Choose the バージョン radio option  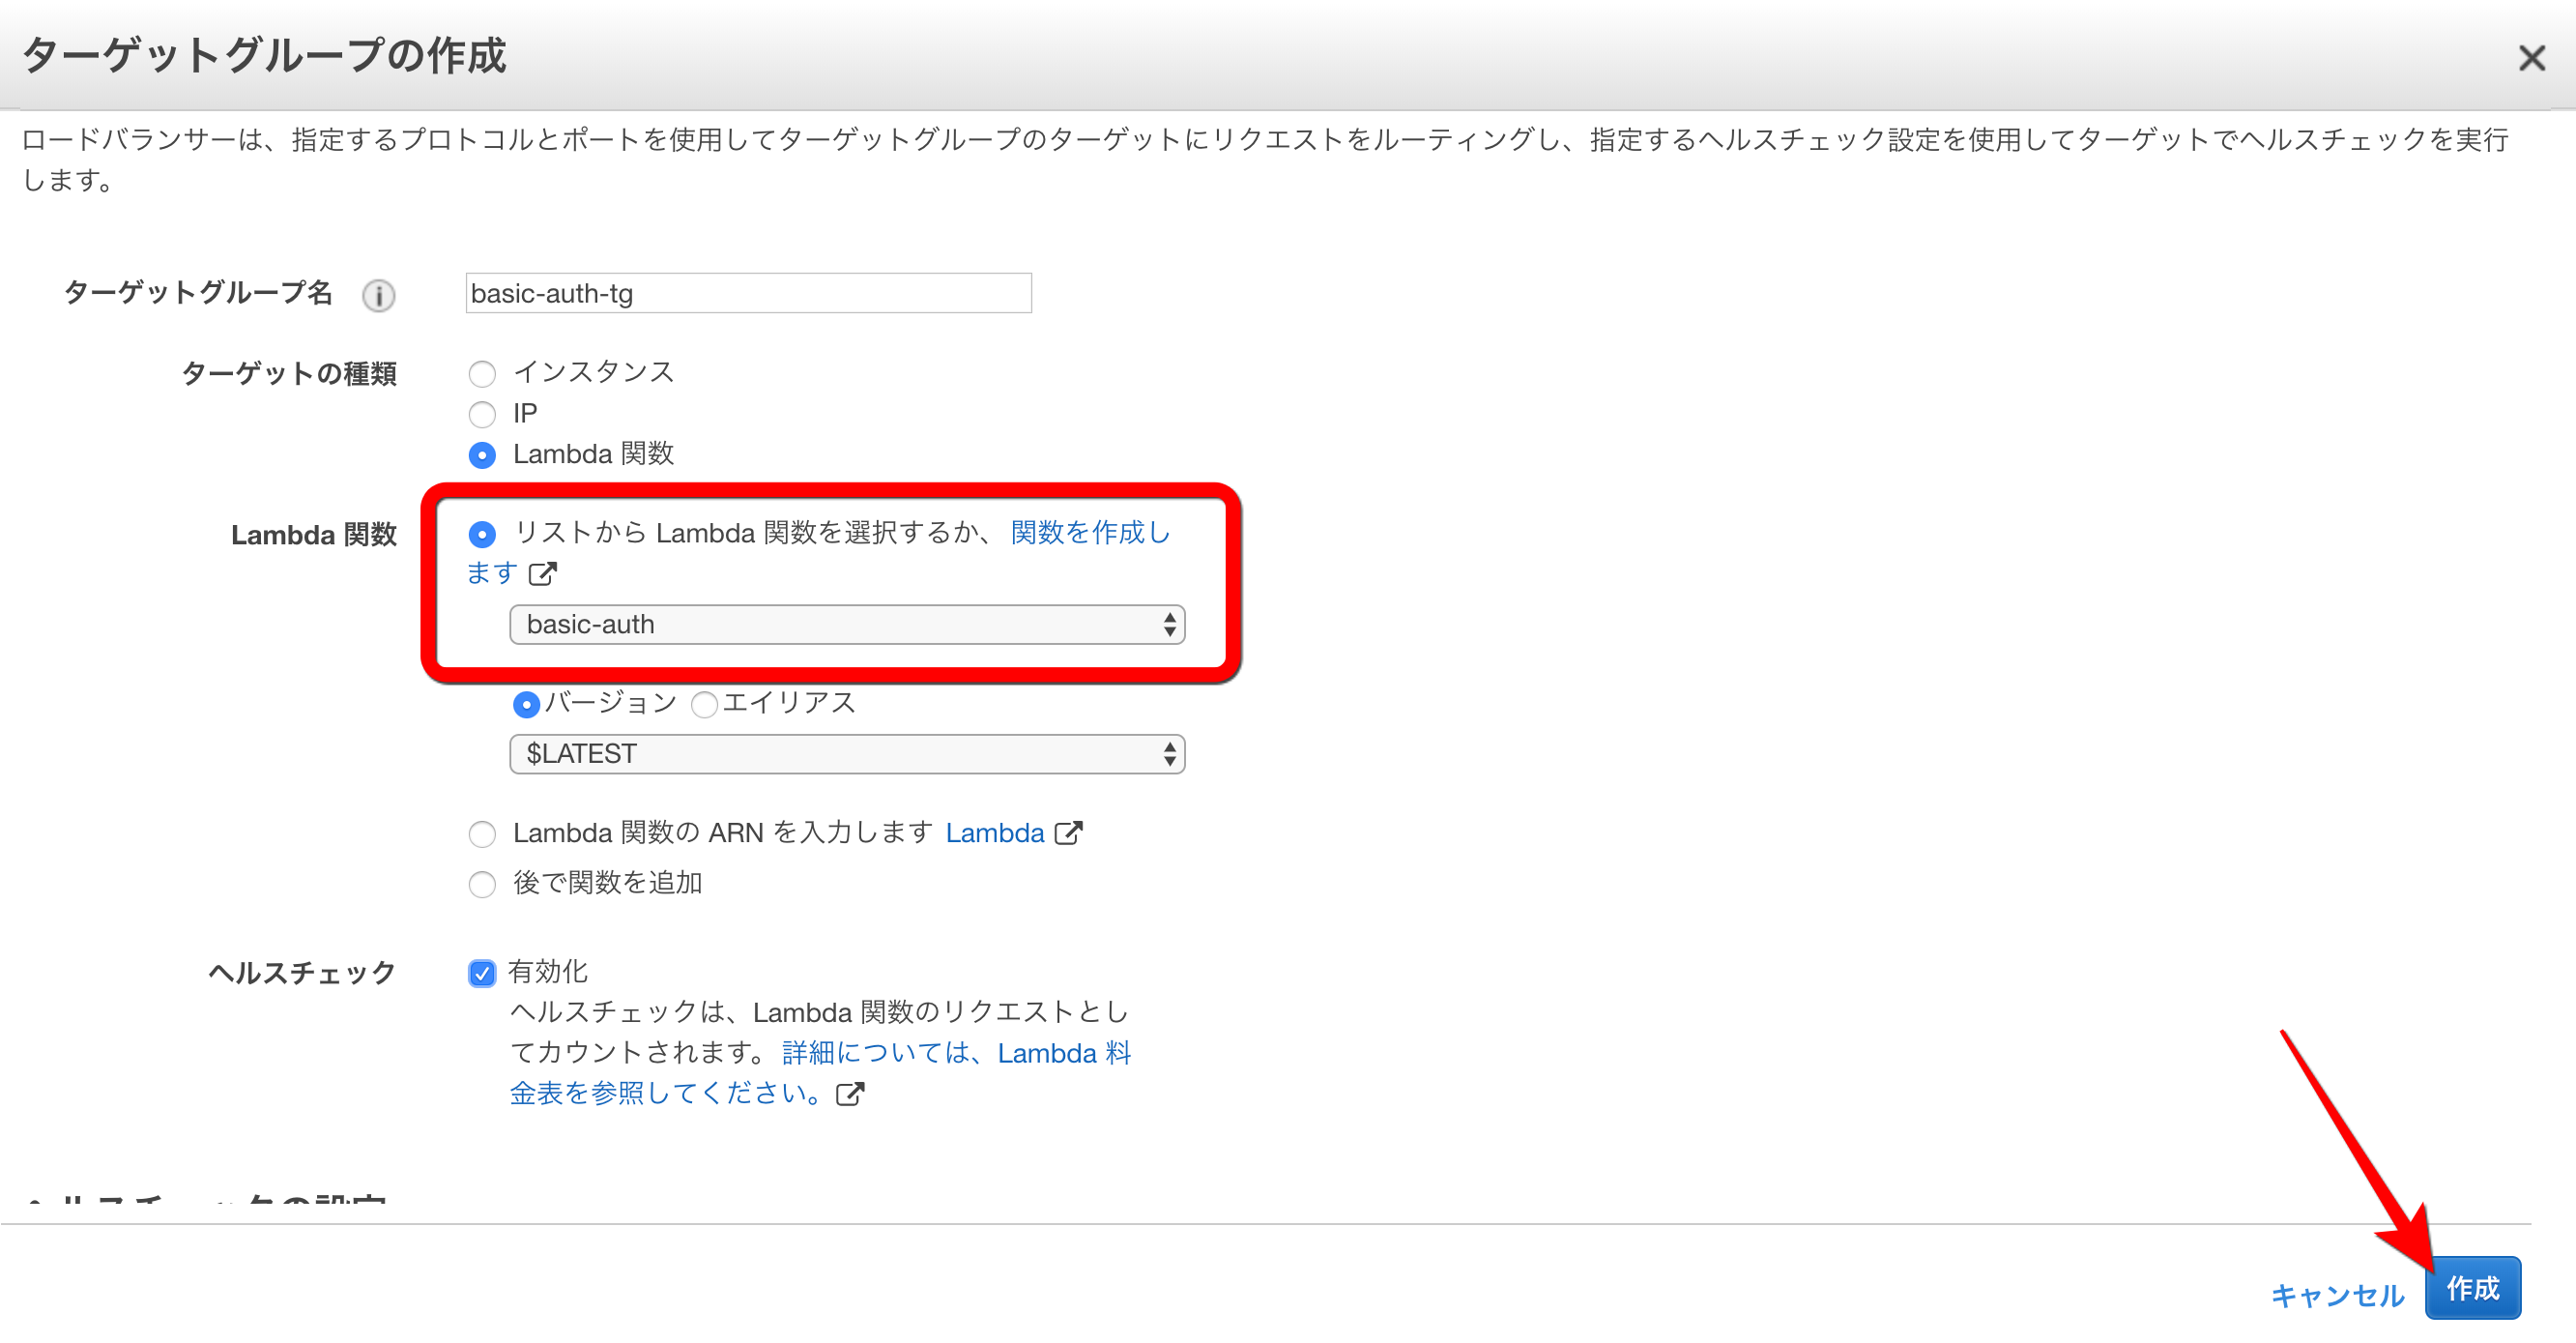point(526,705)
